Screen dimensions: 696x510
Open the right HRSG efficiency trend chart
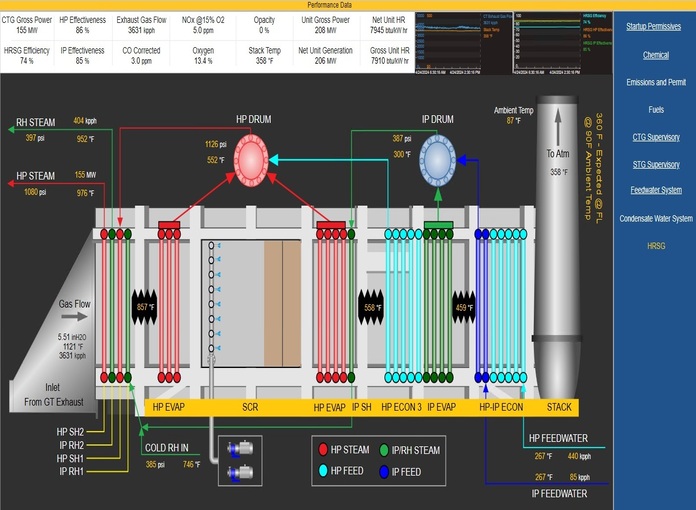(562, 43)
